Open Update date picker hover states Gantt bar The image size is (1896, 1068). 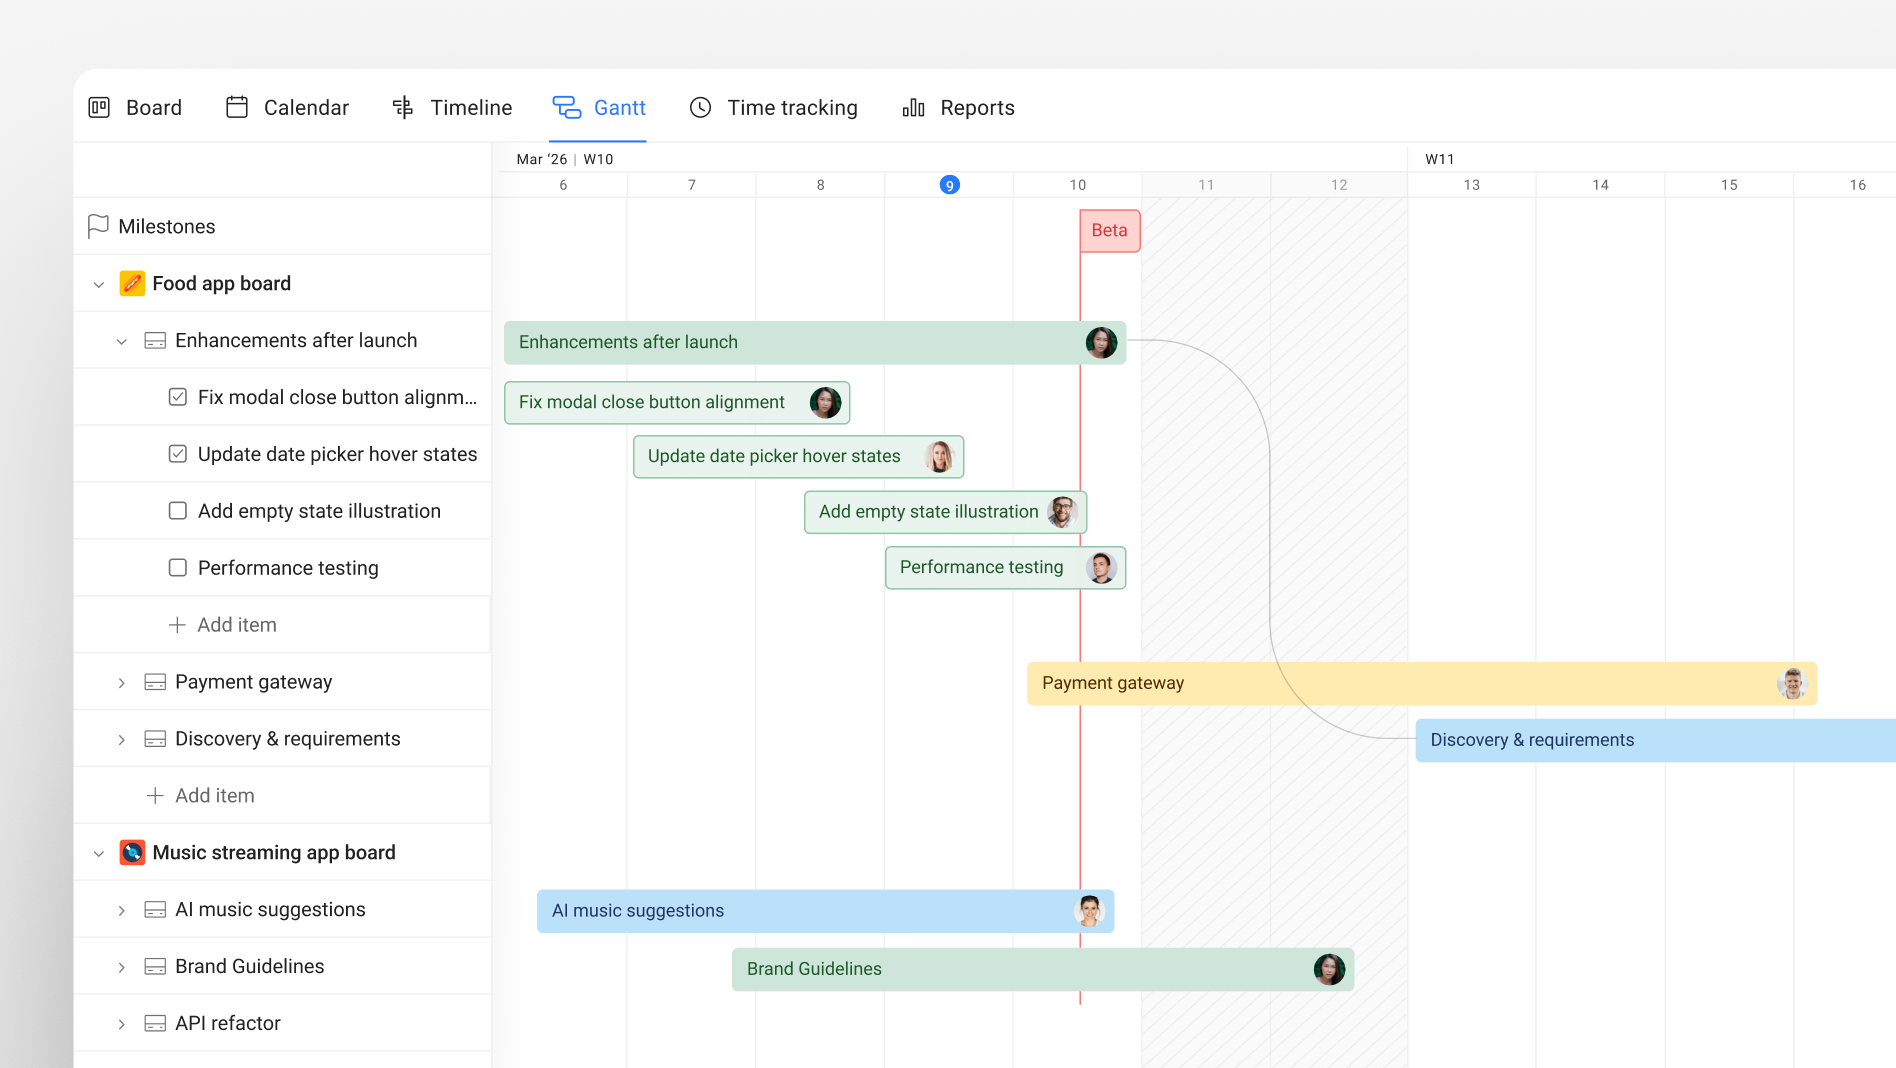pos(798,457)
